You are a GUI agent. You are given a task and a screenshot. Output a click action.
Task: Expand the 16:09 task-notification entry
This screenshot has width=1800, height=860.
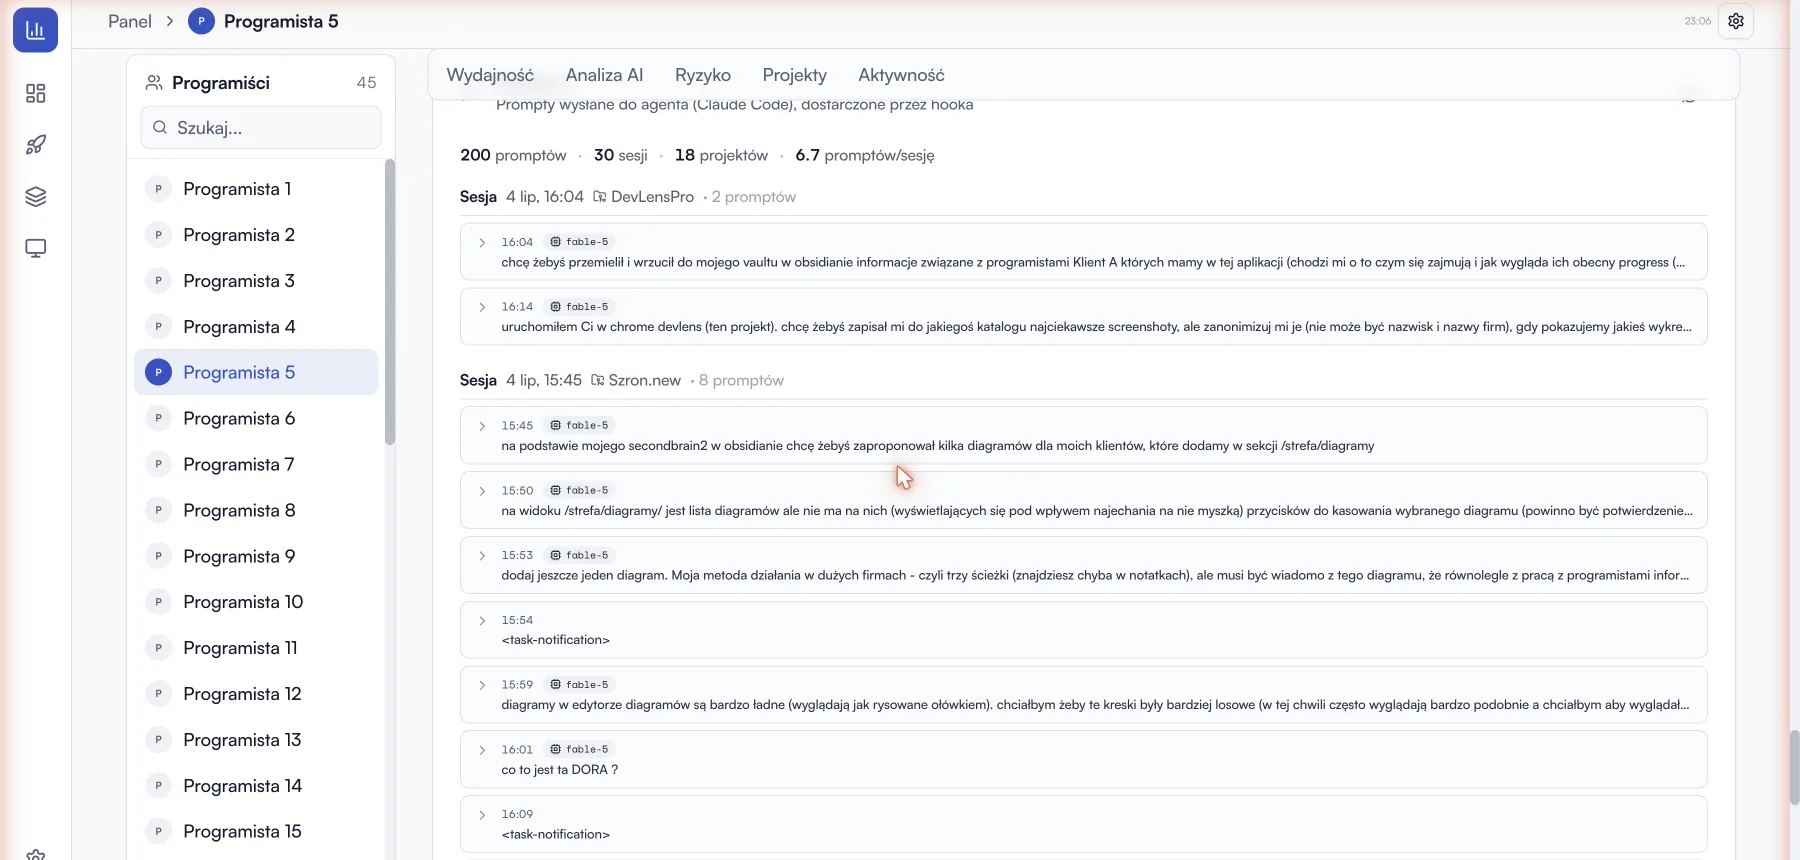482,815
